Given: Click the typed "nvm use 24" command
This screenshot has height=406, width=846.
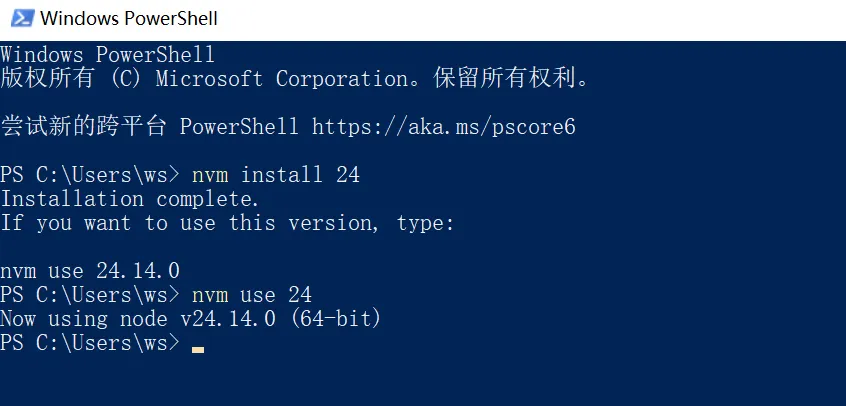Looking at the screenshot, I should (x=251, y=295).
